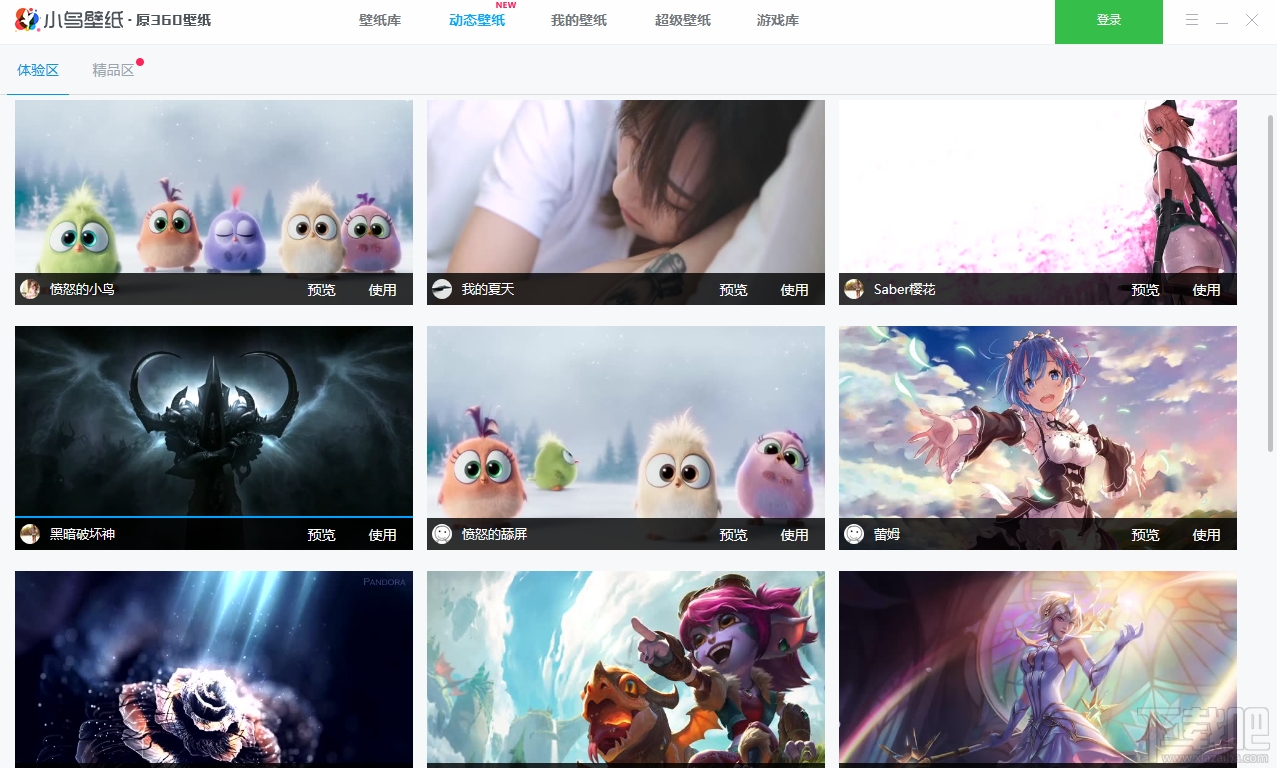Click the 小鸟壁纸 bird logo icon
Screen dimensions: 1277x768
(27, 20)
